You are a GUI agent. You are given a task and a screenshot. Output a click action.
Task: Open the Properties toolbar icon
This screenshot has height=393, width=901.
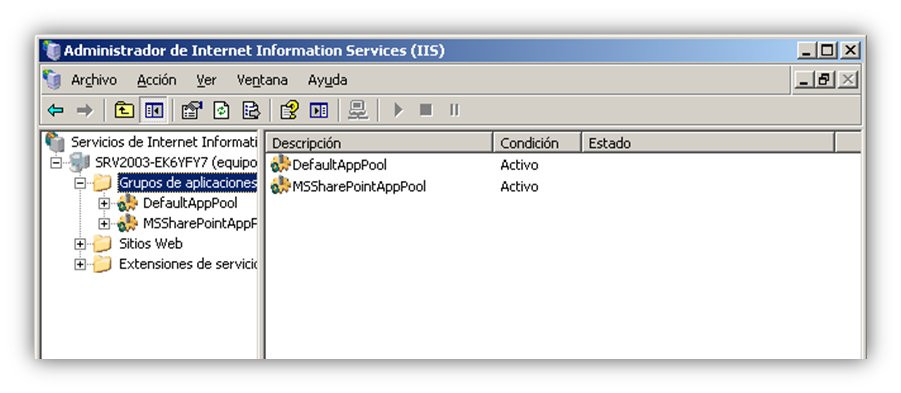coord(192,110)
